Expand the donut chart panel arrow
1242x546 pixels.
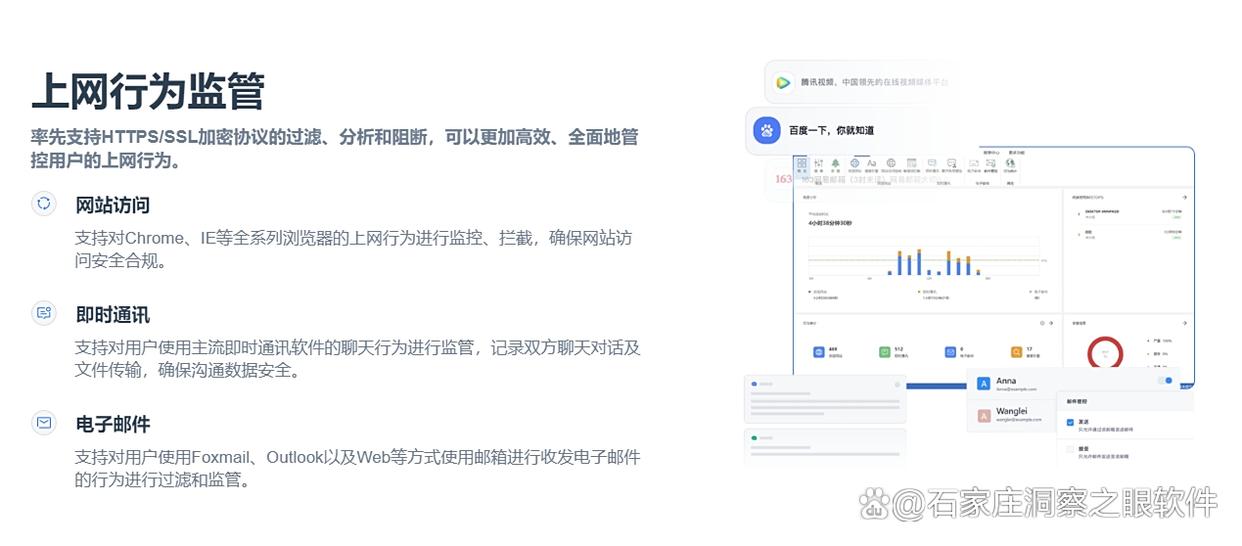[1185, 323]
